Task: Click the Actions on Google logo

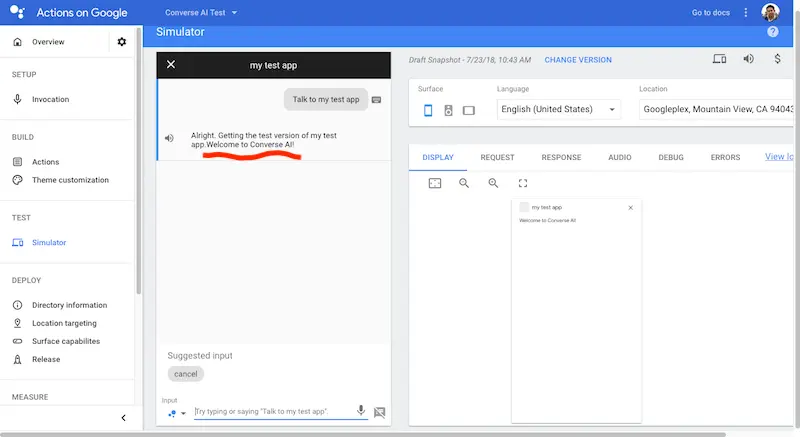Action: pos(17,12)
